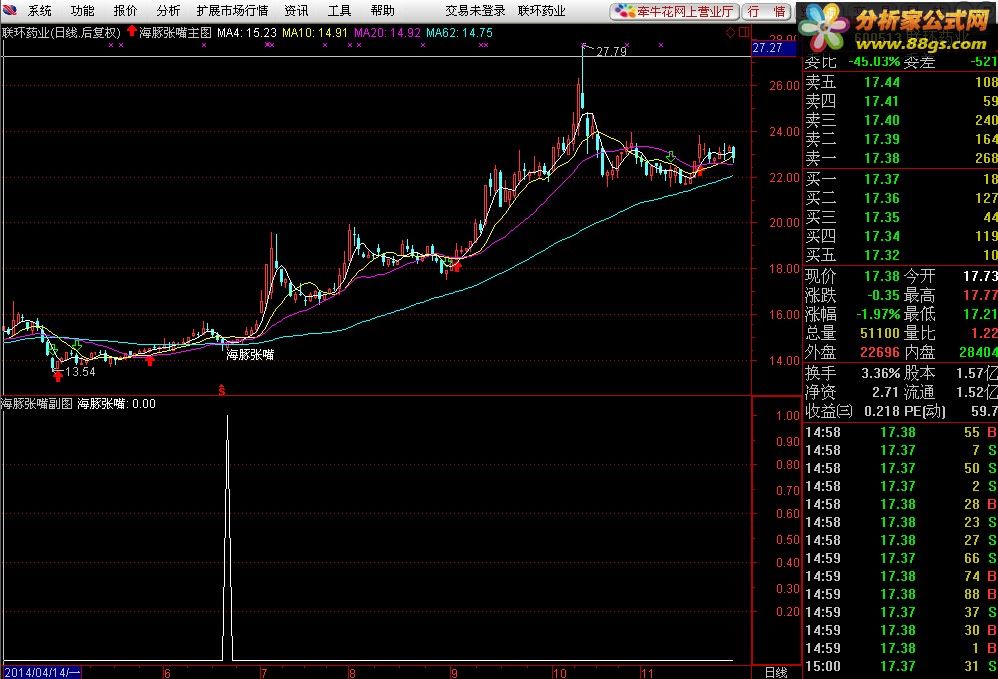
Task: Open the 分析 menu
Action: click(x=168, y=11)
